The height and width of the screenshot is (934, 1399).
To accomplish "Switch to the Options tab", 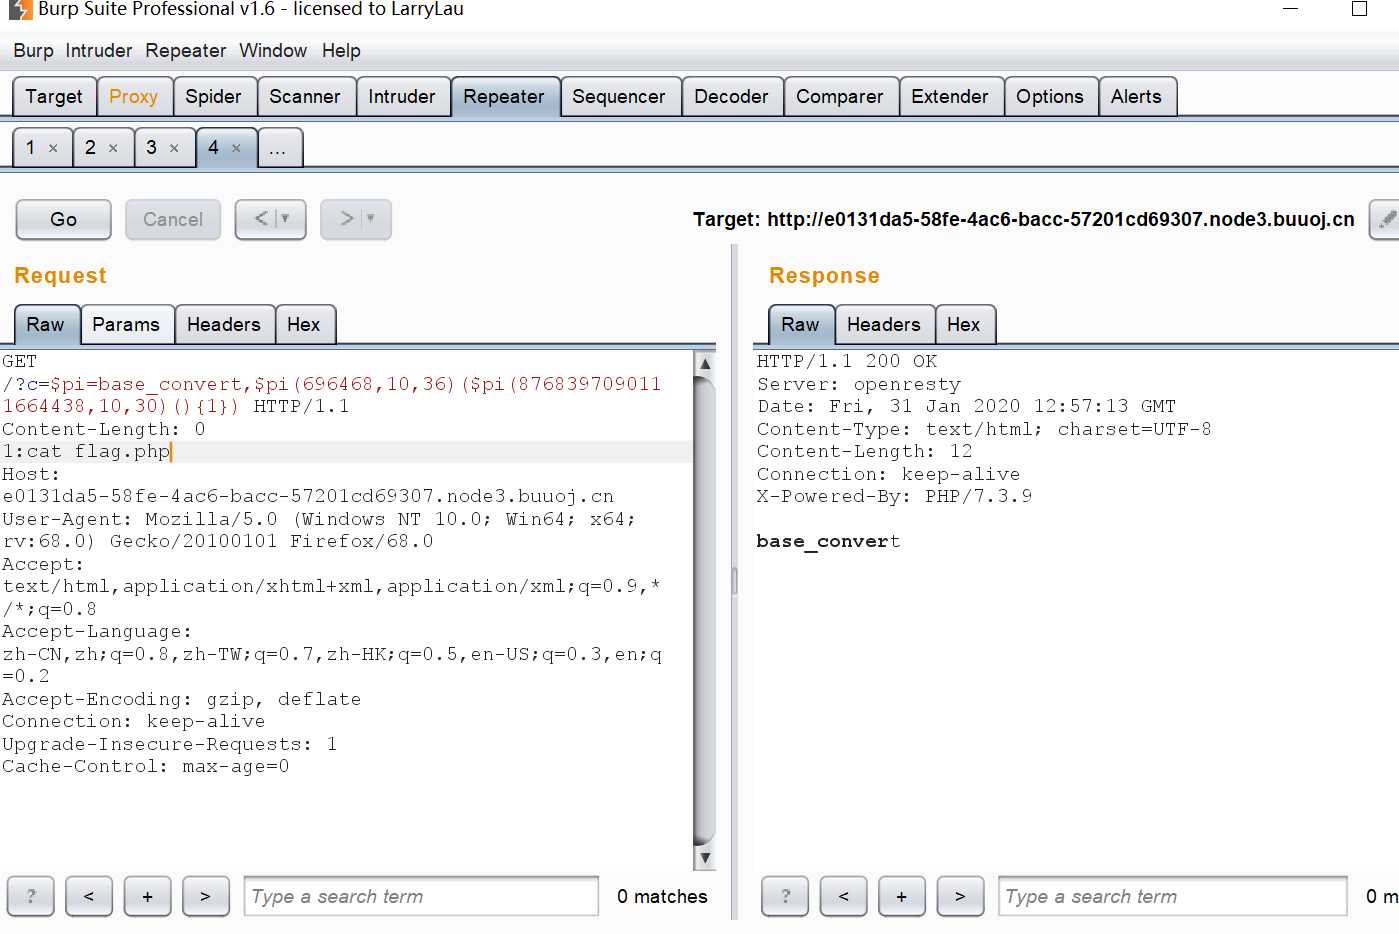I will (x=1050, y=97).
